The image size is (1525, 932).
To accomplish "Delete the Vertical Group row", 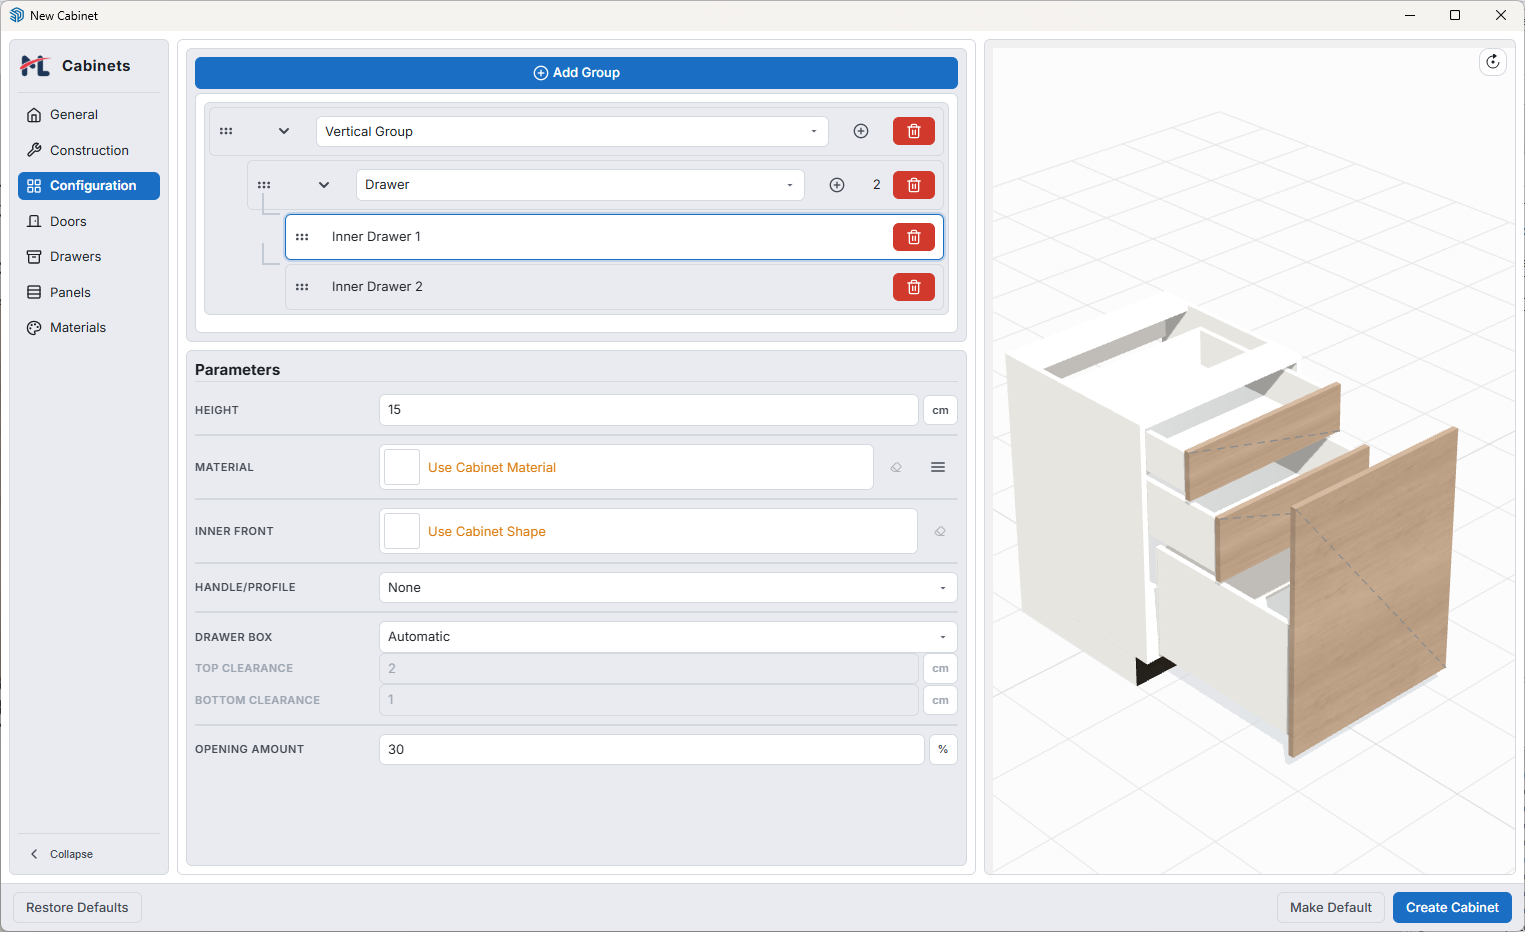I will (x=913, y=131).
